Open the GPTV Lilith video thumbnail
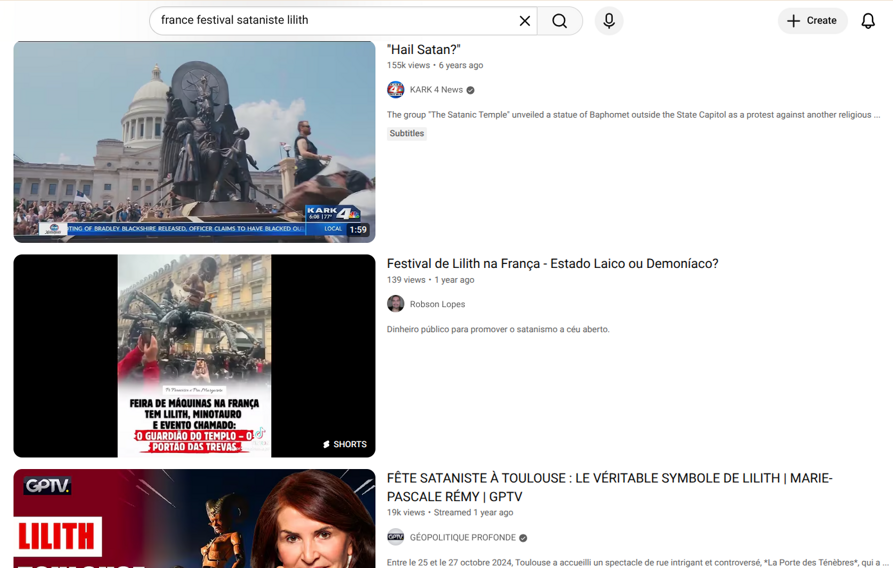893x568 pixels. [194, 518]
